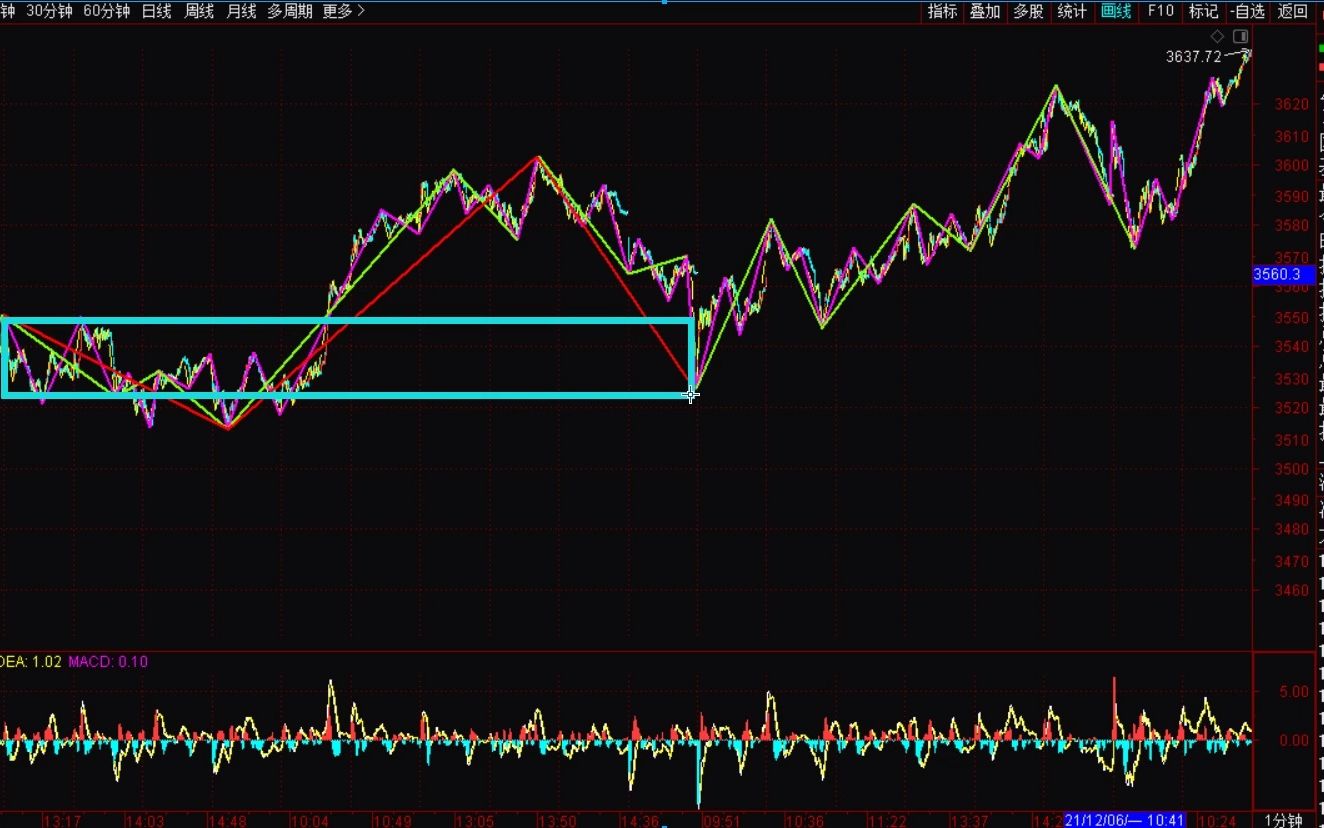The width and height of the screenshot is (1324, 828).
Task: Click the 叠加 overlay button
Action: [985, 11]
